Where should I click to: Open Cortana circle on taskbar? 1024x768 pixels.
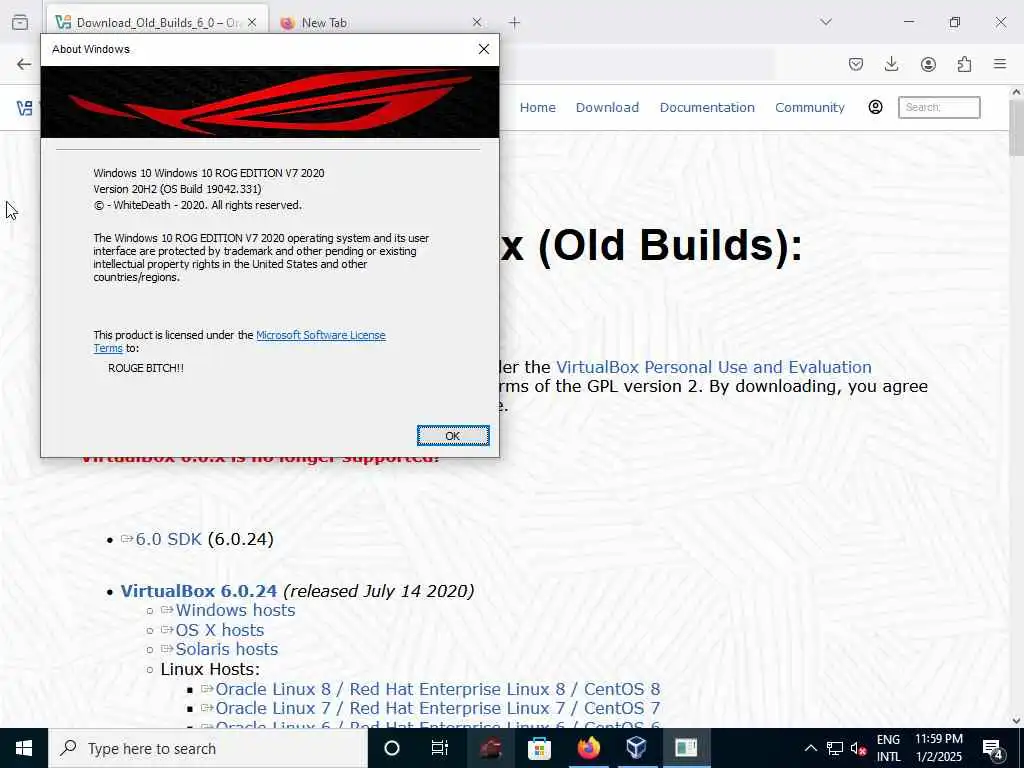(x=392, y=748)
